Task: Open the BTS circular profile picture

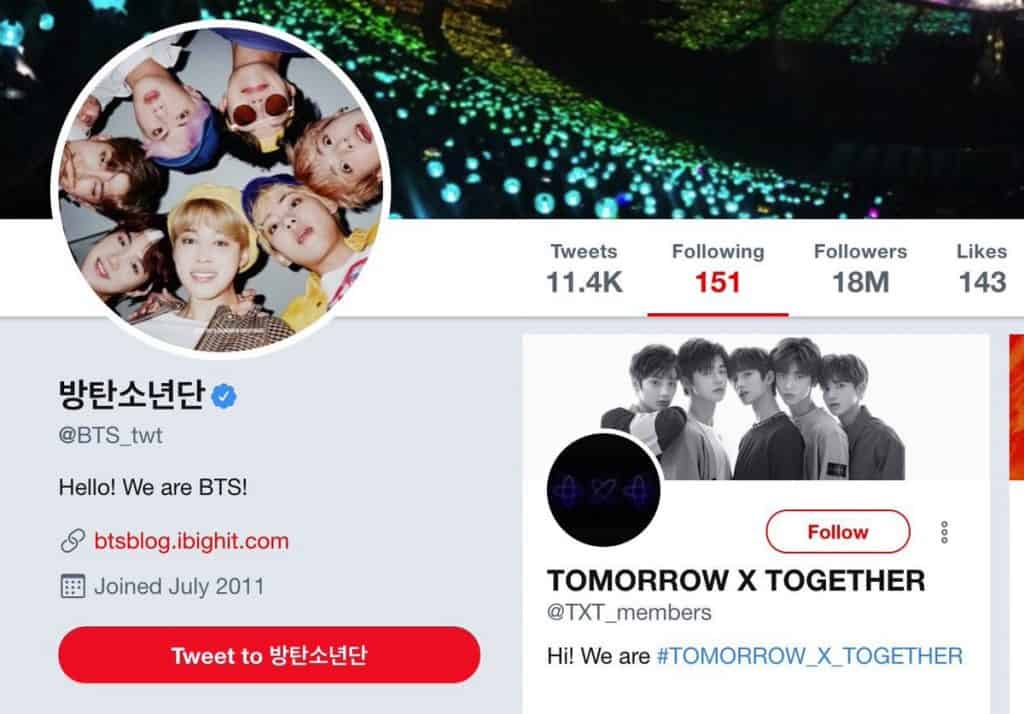Action: [x=221, y=189]
